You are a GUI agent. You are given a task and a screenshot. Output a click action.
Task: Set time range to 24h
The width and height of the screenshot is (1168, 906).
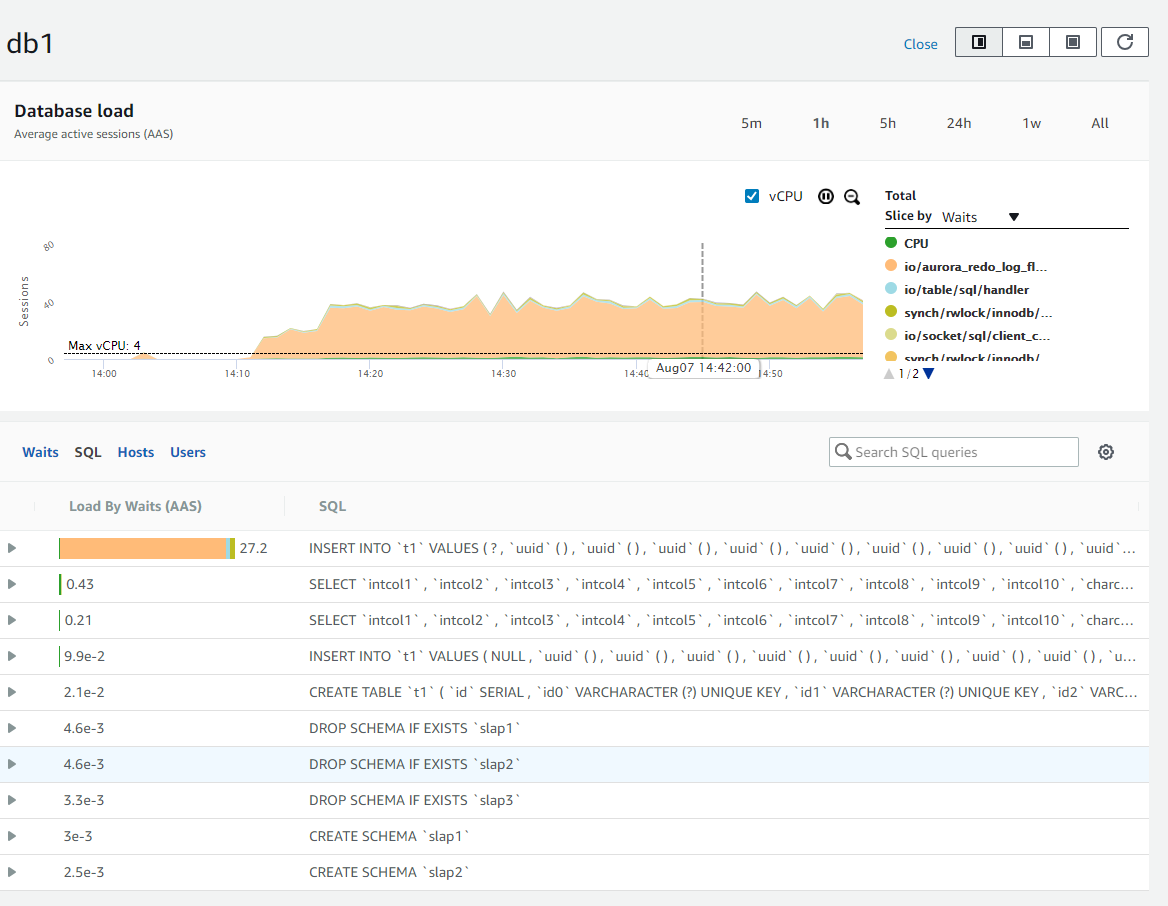[959, 123]
